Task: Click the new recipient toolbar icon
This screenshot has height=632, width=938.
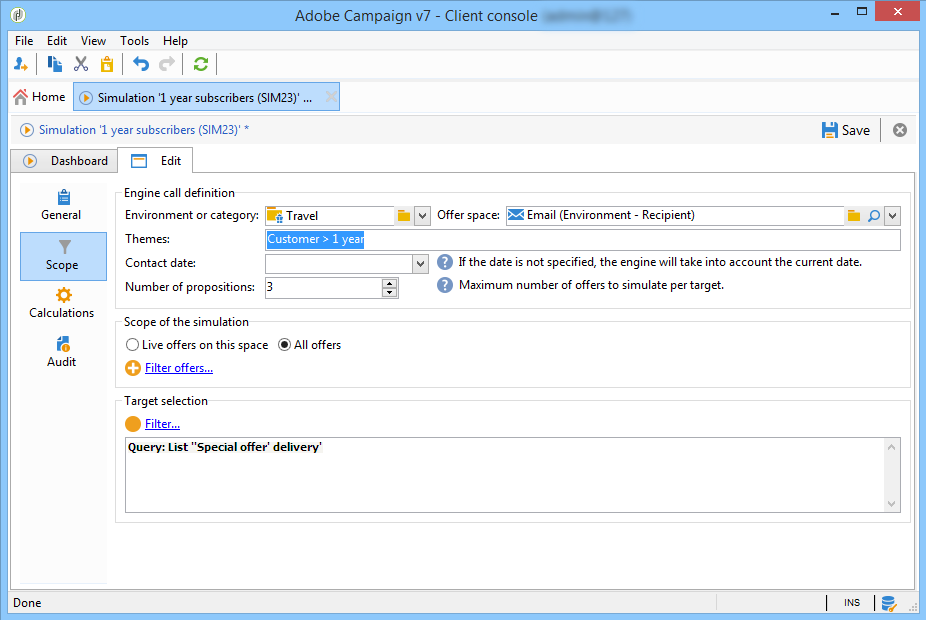Action: [21, 64]
